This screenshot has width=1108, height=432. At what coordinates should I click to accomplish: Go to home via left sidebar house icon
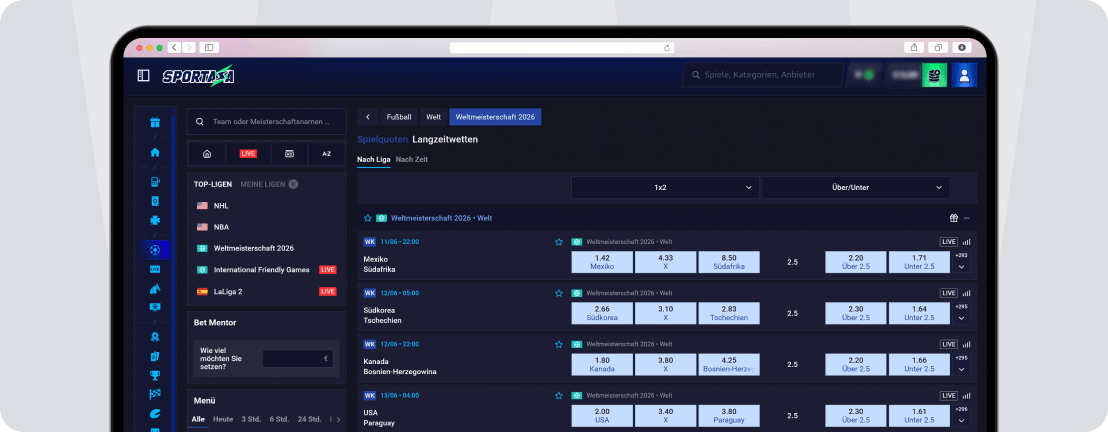click(155, 152)
